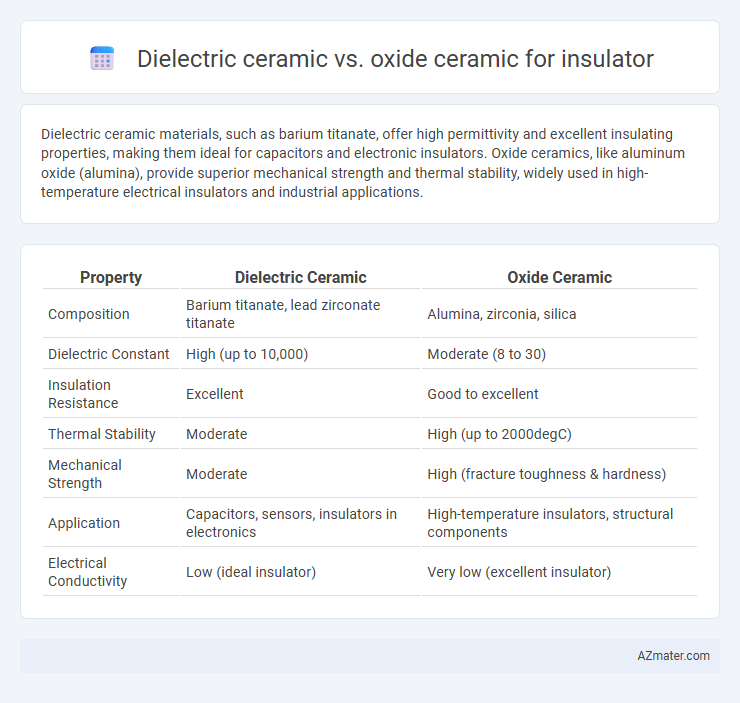Open the AZmater.com footer link

(x=673, y=655)
